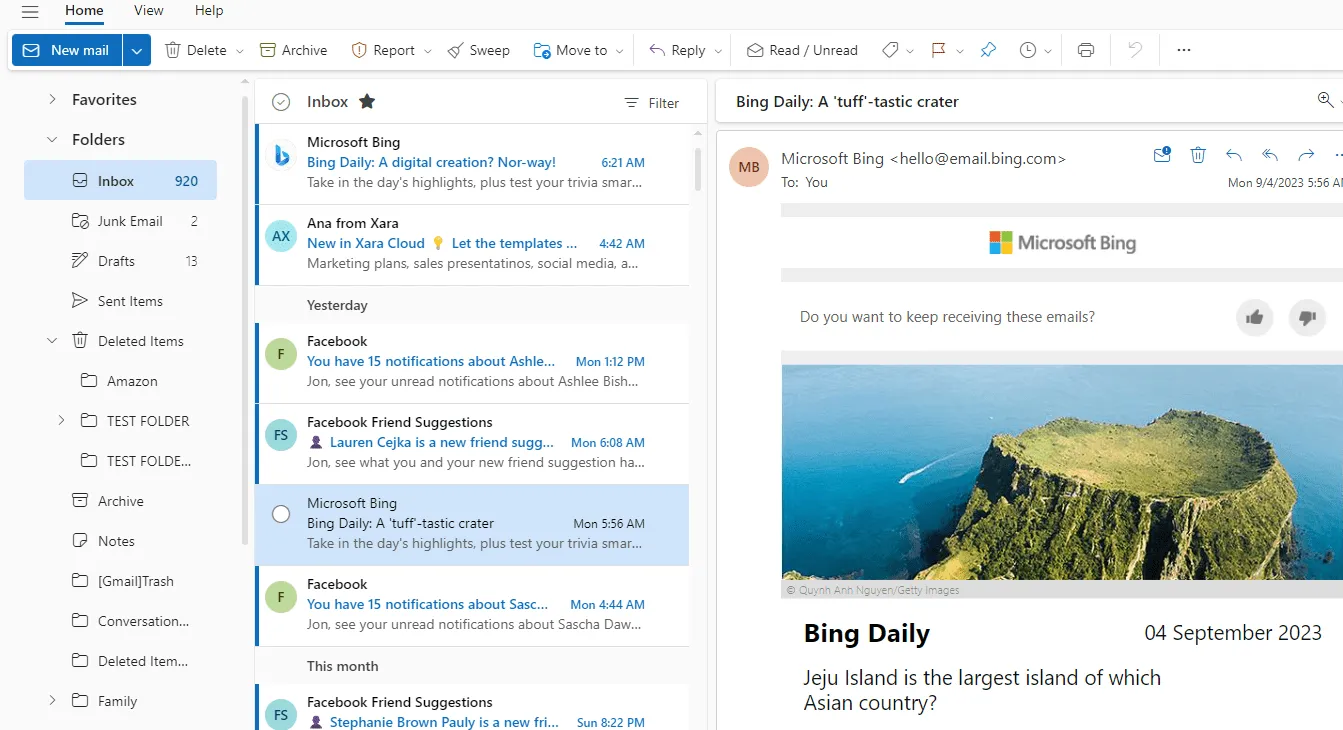Give a thumbs up to keep receiving emails
Viewport: 1343px width, 730px height.
1255,316
